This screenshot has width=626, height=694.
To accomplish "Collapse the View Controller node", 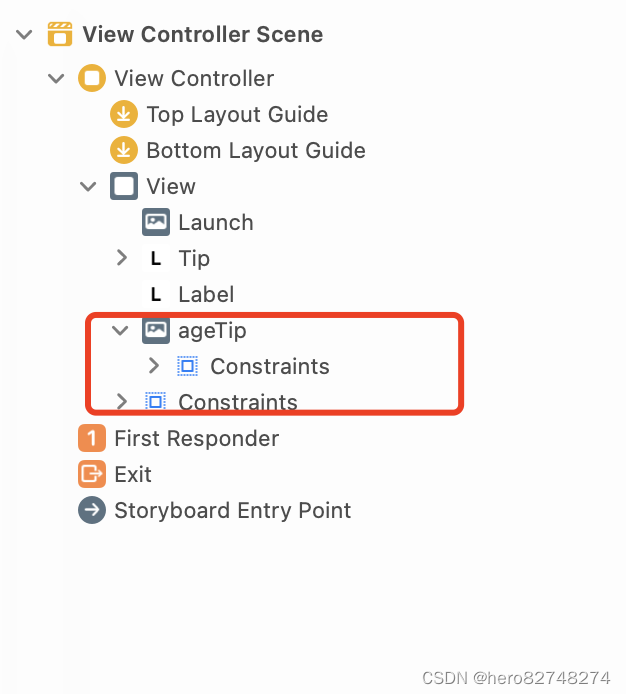I will (56, 79).
